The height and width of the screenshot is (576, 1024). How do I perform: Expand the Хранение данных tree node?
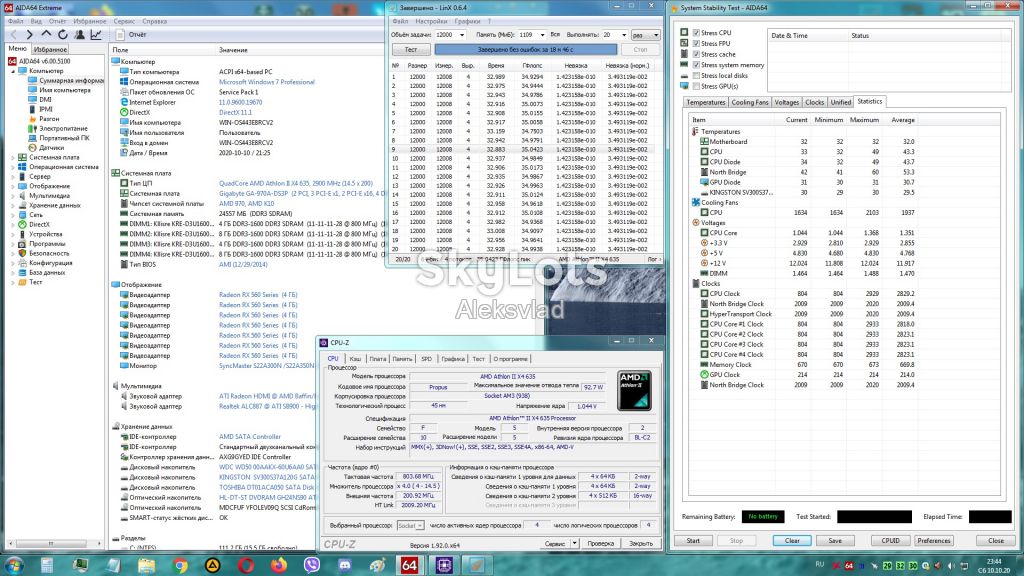click(x=13, y=205)
